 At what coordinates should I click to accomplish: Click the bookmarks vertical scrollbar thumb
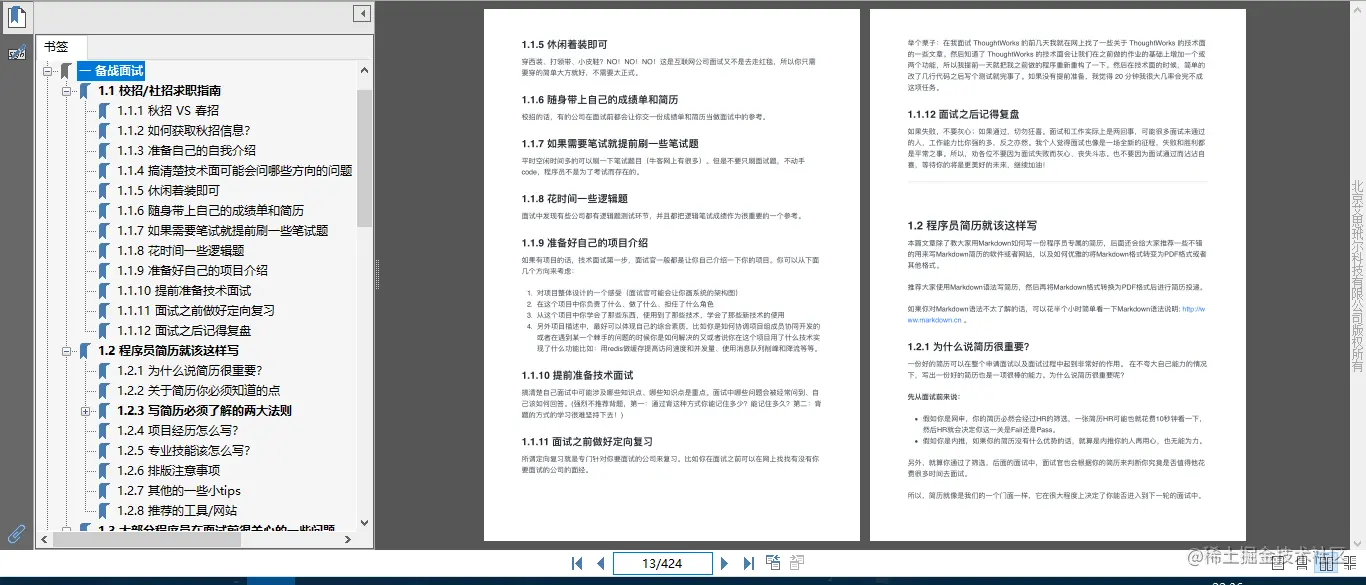tap(365, 157)
